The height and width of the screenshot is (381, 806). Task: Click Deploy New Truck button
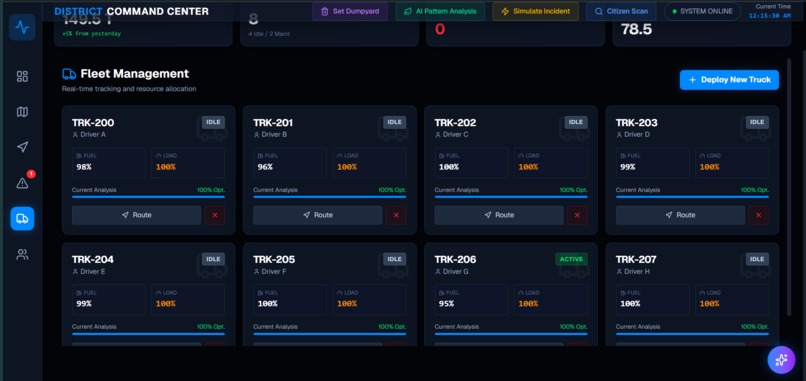coord(729,80)
